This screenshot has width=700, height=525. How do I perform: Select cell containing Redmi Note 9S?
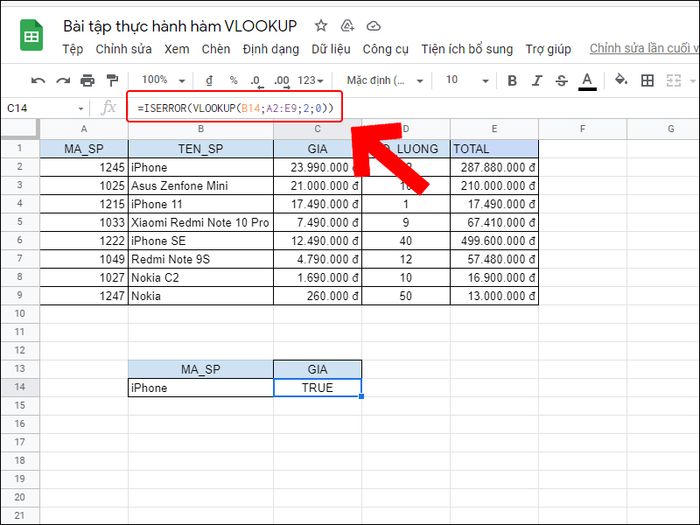tap(201, 259)
